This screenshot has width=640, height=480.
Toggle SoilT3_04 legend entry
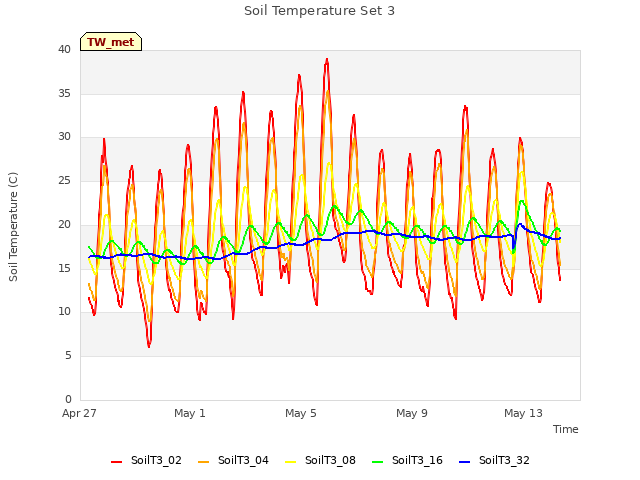[x=233, y=460]
